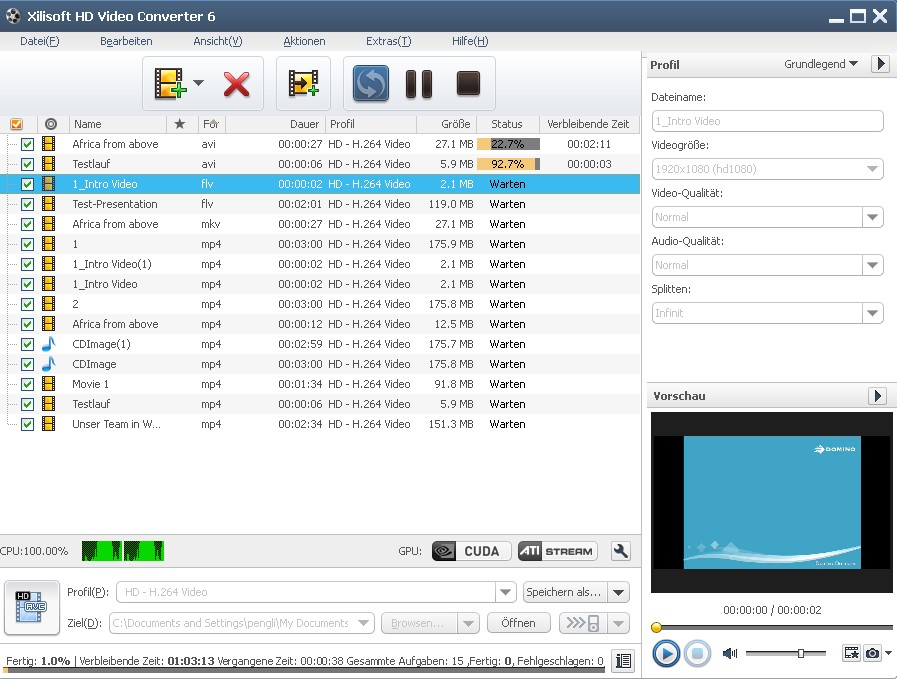
Task: Pause the conversion in the toolbar
Action: (419, 84)
